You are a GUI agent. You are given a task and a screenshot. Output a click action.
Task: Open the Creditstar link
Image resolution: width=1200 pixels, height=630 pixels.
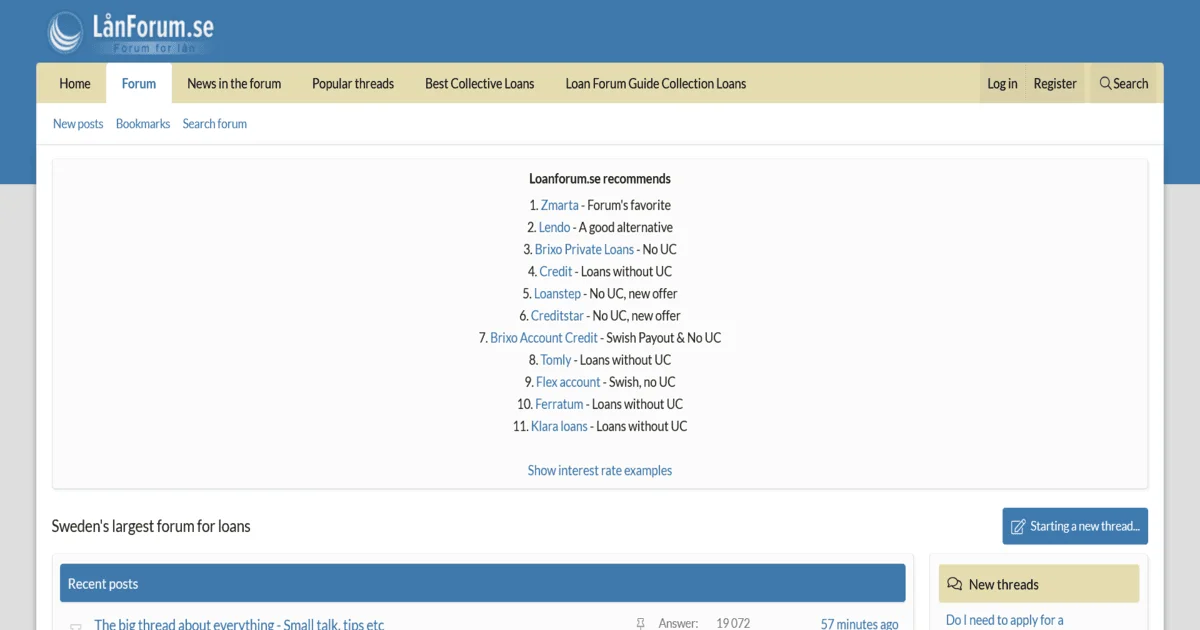(557, 315)
